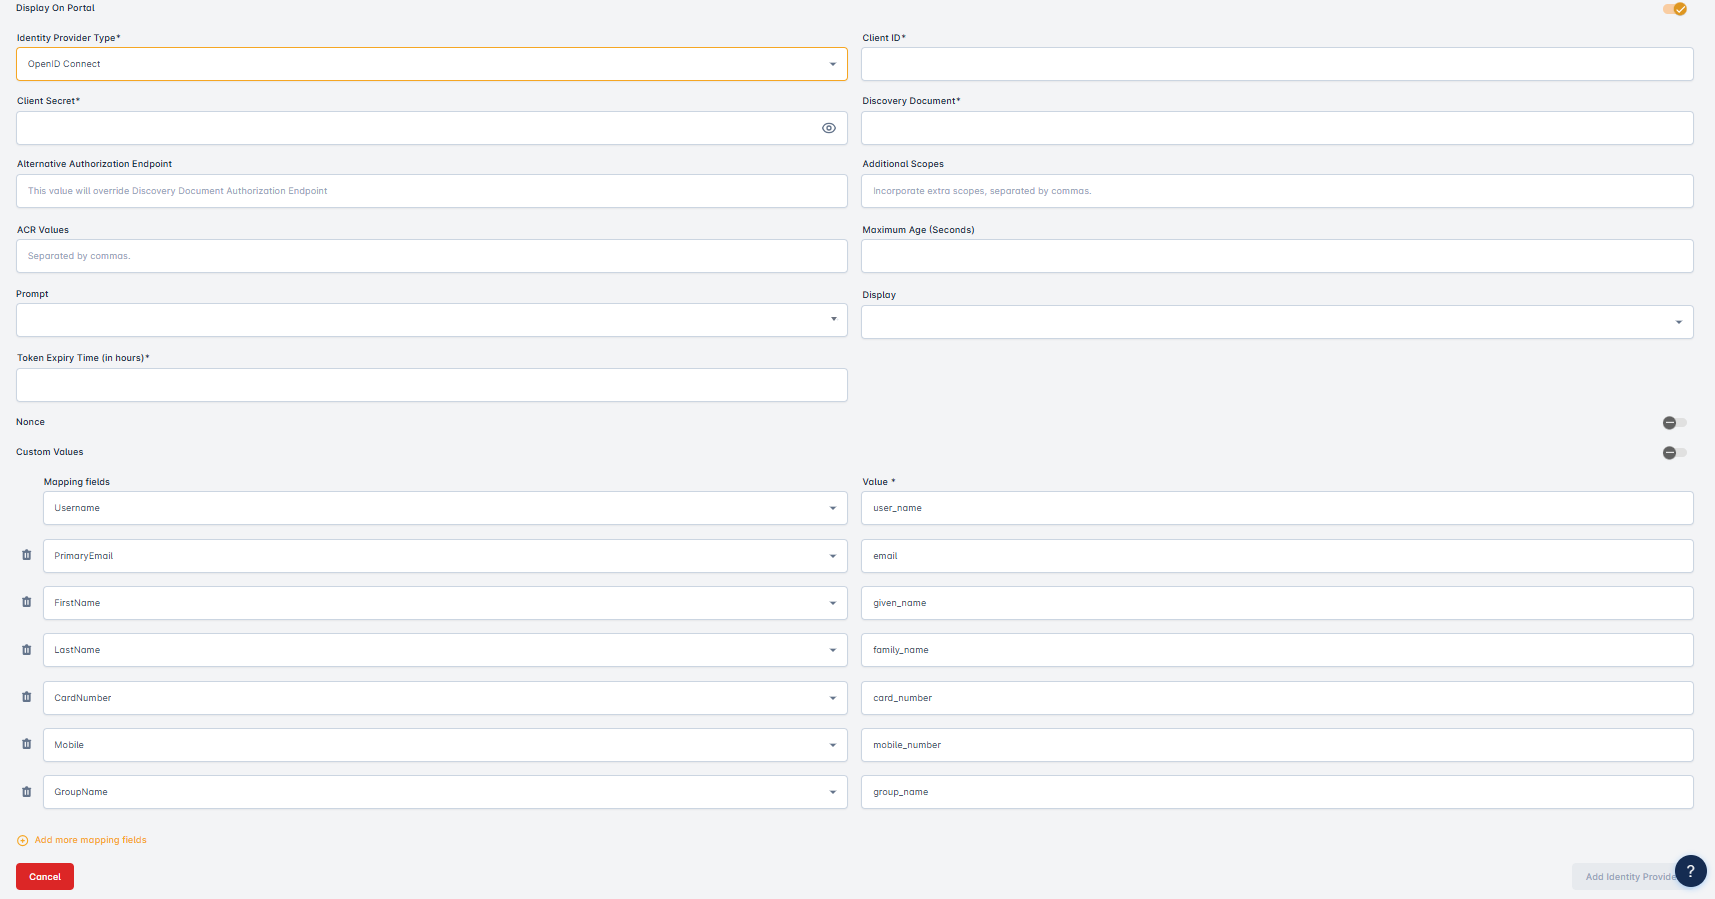
Task: Enable the Custom Values switch
Action: point(1674,453)
